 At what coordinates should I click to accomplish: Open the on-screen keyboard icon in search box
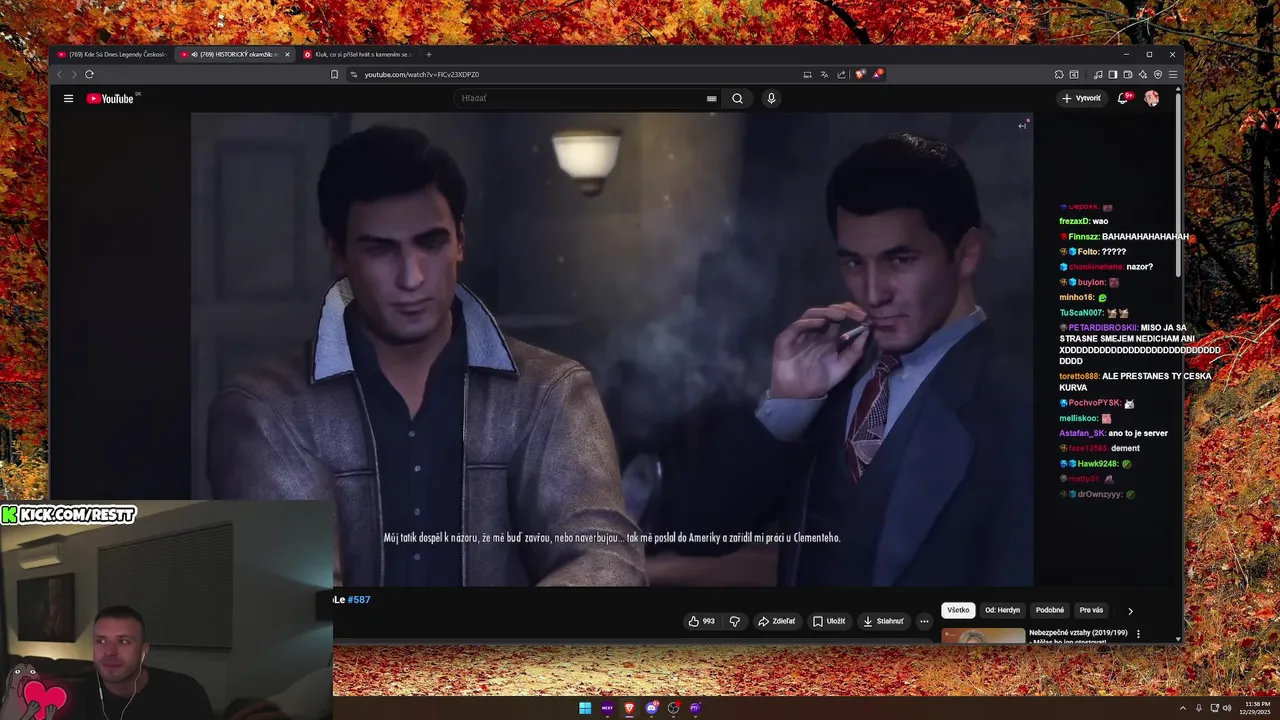(711, 98)
